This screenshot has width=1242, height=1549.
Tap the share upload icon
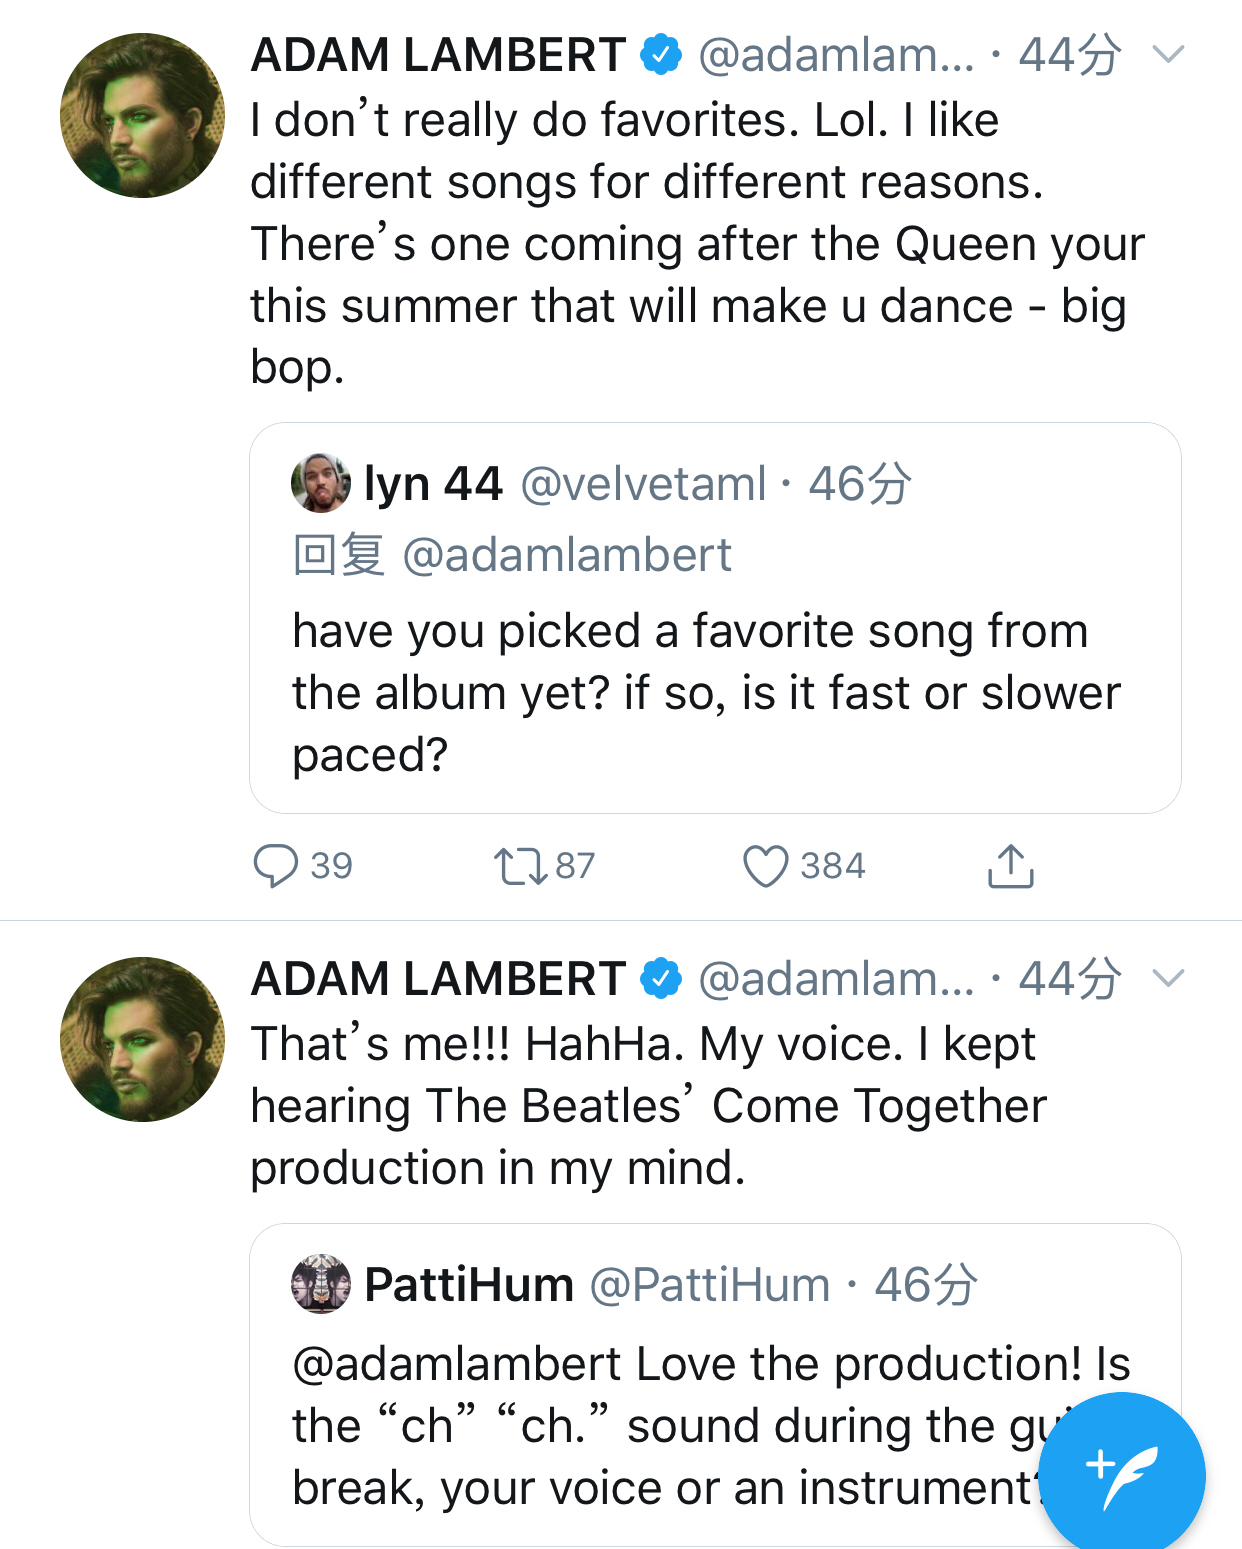pyautogui.click(x=1010, y=866)
